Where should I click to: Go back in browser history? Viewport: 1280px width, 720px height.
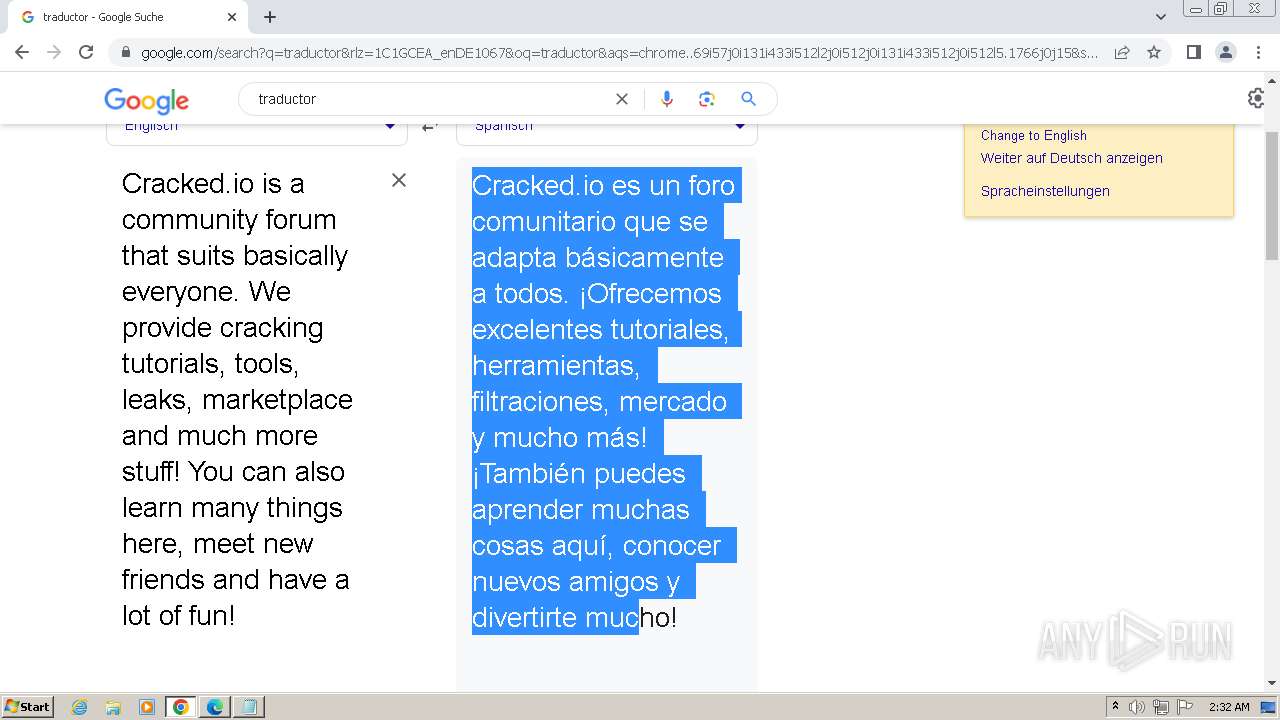[x=22, y=52]
